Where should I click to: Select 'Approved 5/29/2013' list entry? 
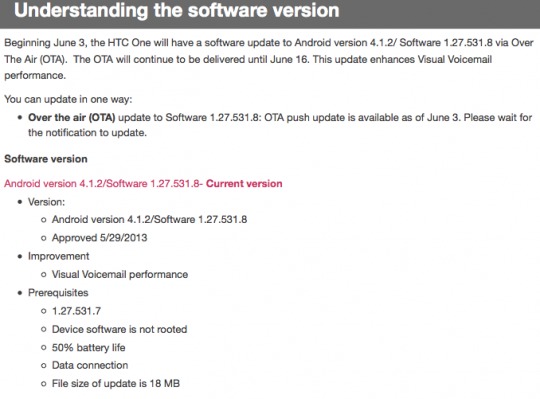100,238
